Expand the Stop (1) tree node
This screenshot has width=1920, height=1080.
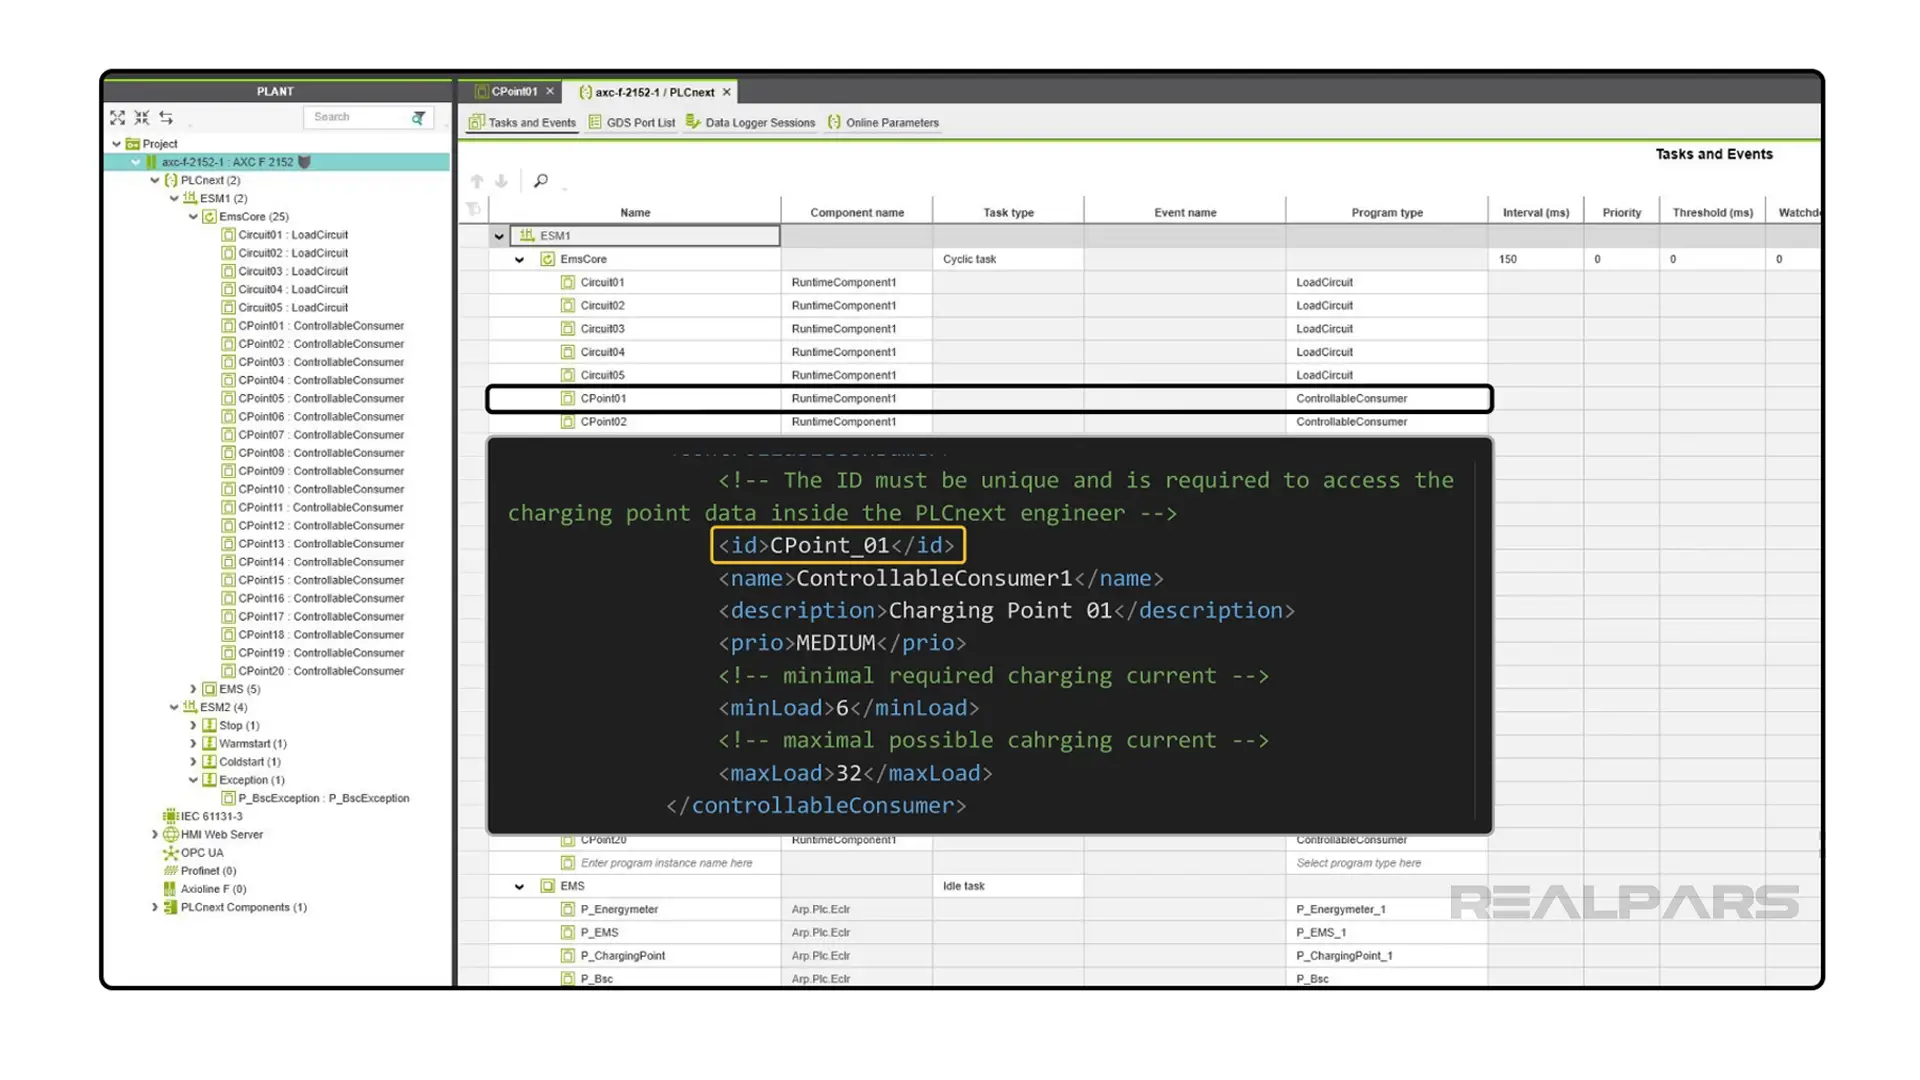193,725
